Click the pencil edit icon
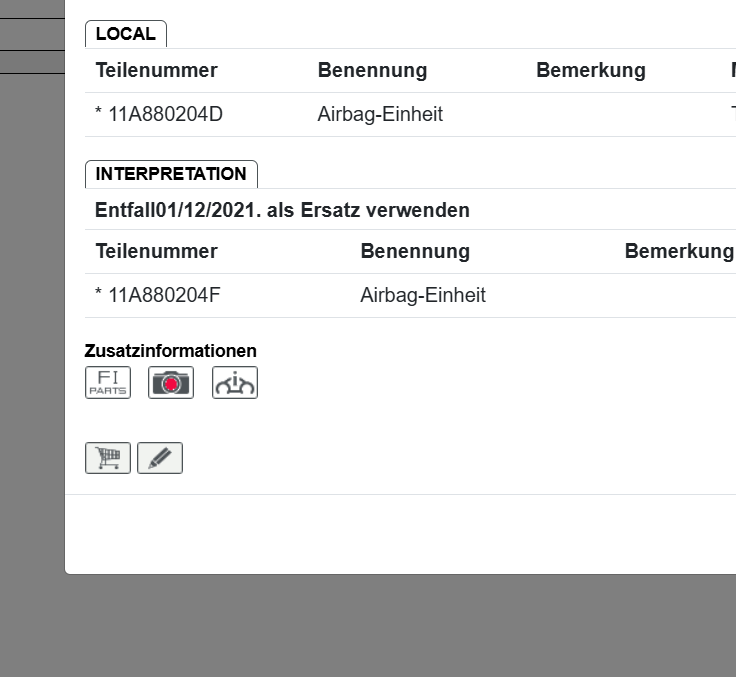736x677 pixels. tap(160, 458)
